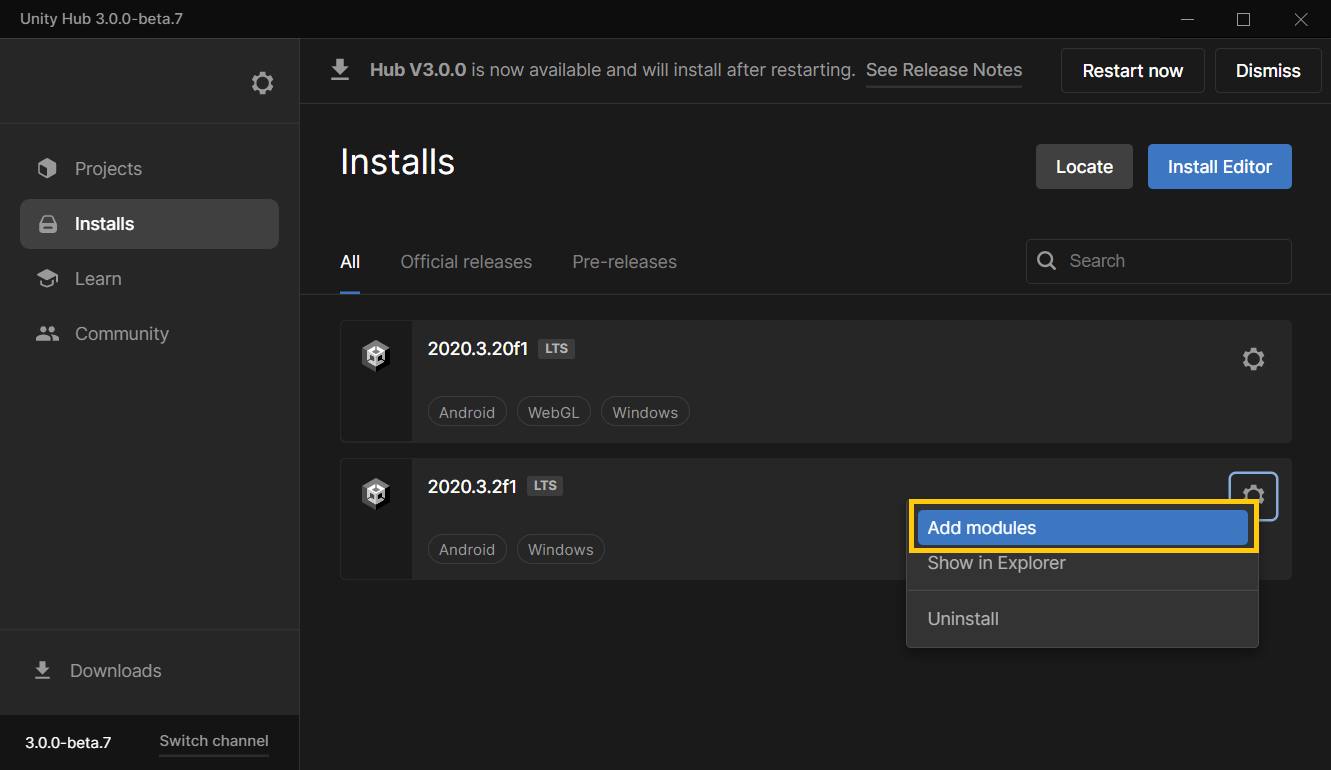Viewport: 1331px width, 770px height.
Task: Select Show in Explorer menu entry
Action: (x=1083, y=563)
